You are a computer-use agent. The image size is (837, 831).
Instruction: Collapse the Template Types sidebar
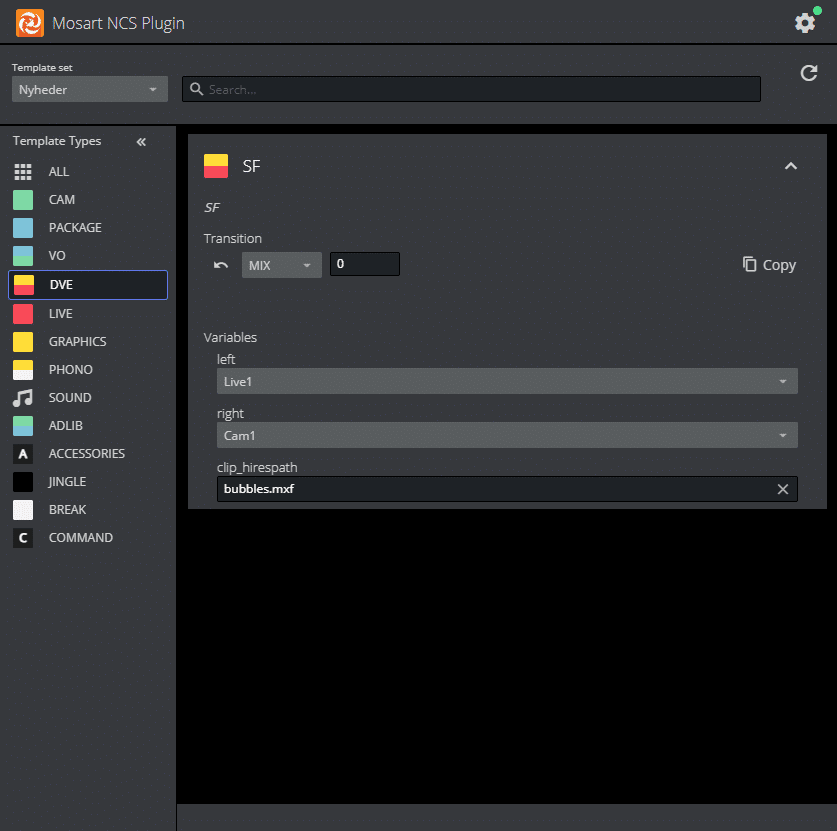pos(140,141)
